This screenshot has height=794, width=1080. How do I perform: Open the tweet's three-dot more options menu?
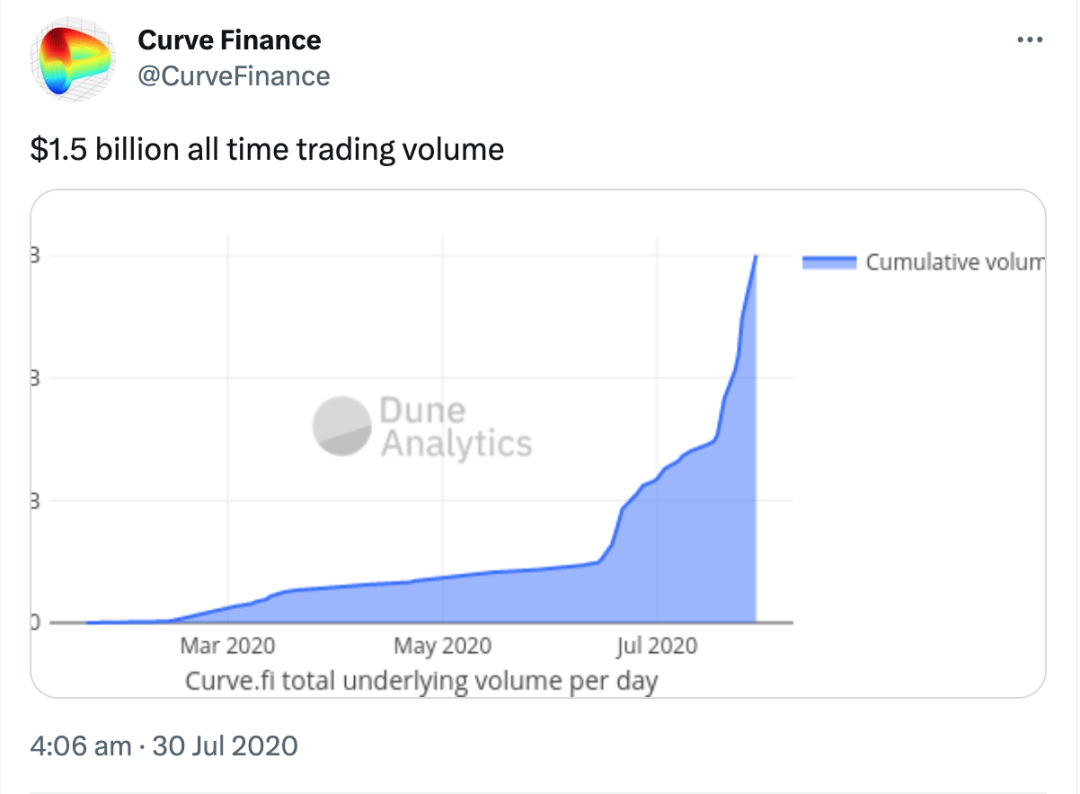(1029, 41)
